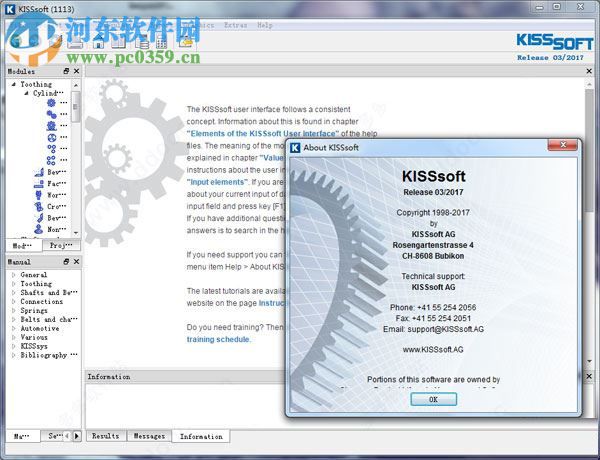Expand Automotive in the Manual tree

(14, 328)
